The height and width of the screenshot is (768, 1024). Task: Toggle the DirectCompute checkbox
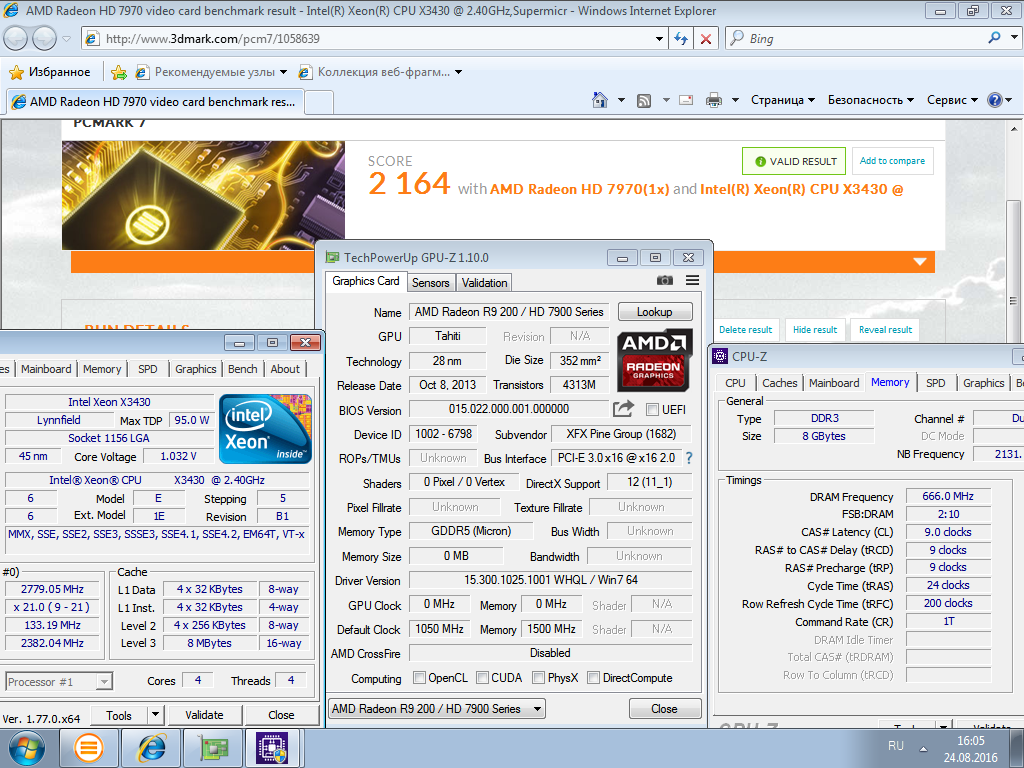click(x=594, y=677)
